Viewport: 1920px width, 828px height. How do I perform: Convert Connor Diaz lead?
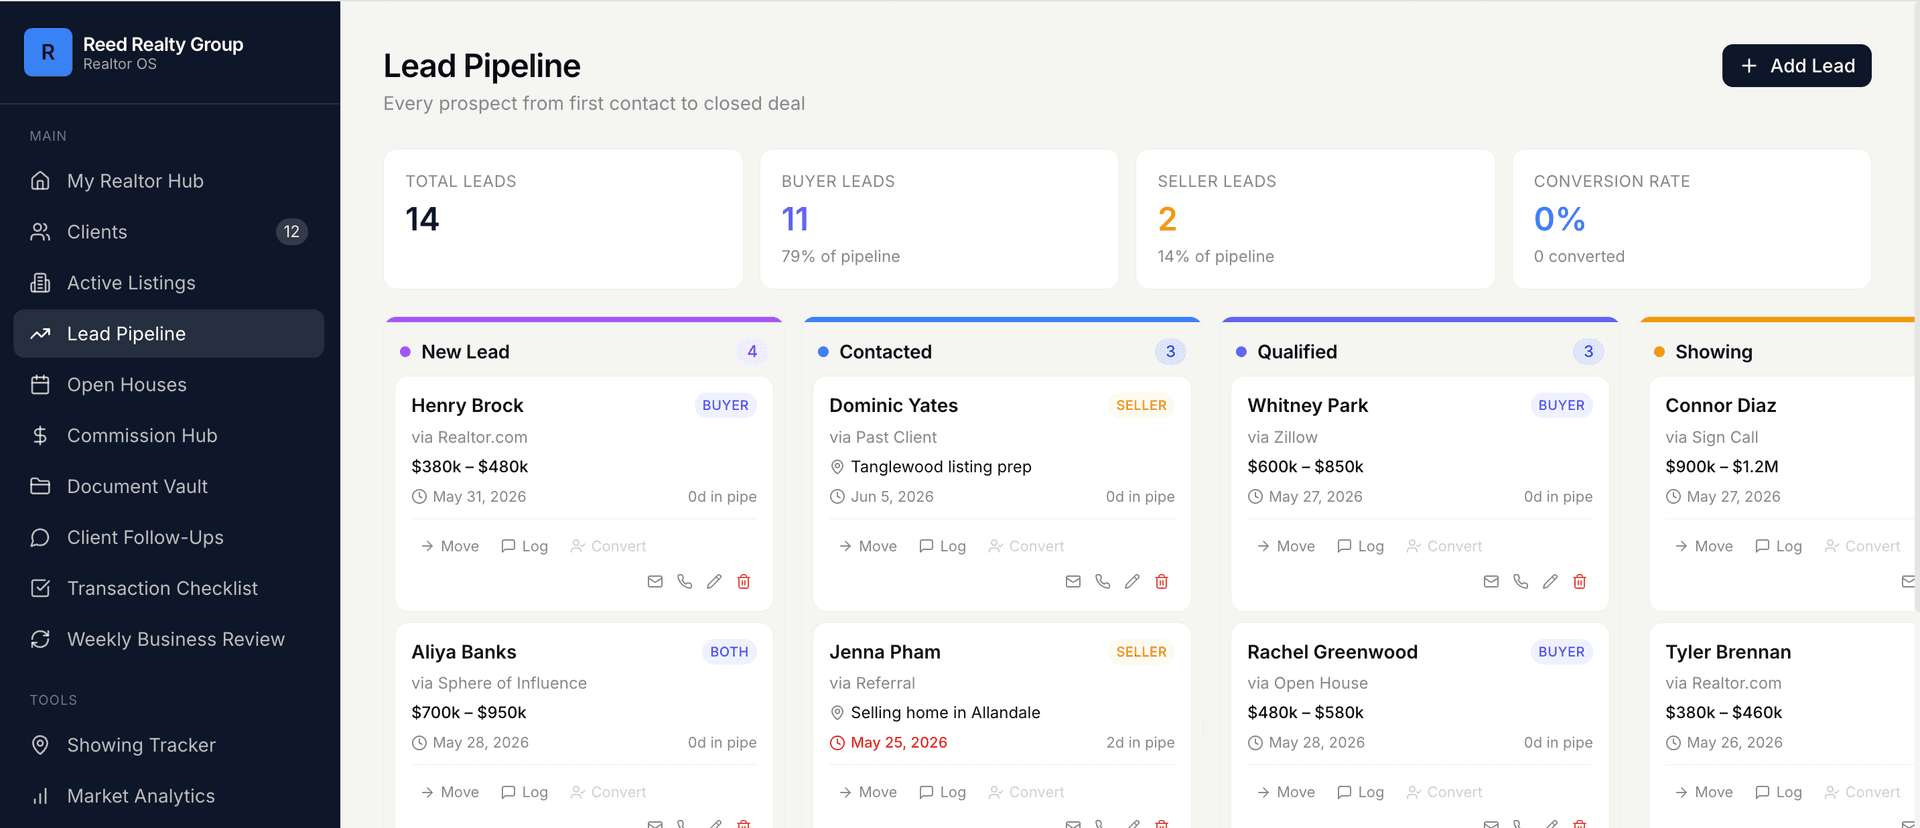[x=1863, y=546]
